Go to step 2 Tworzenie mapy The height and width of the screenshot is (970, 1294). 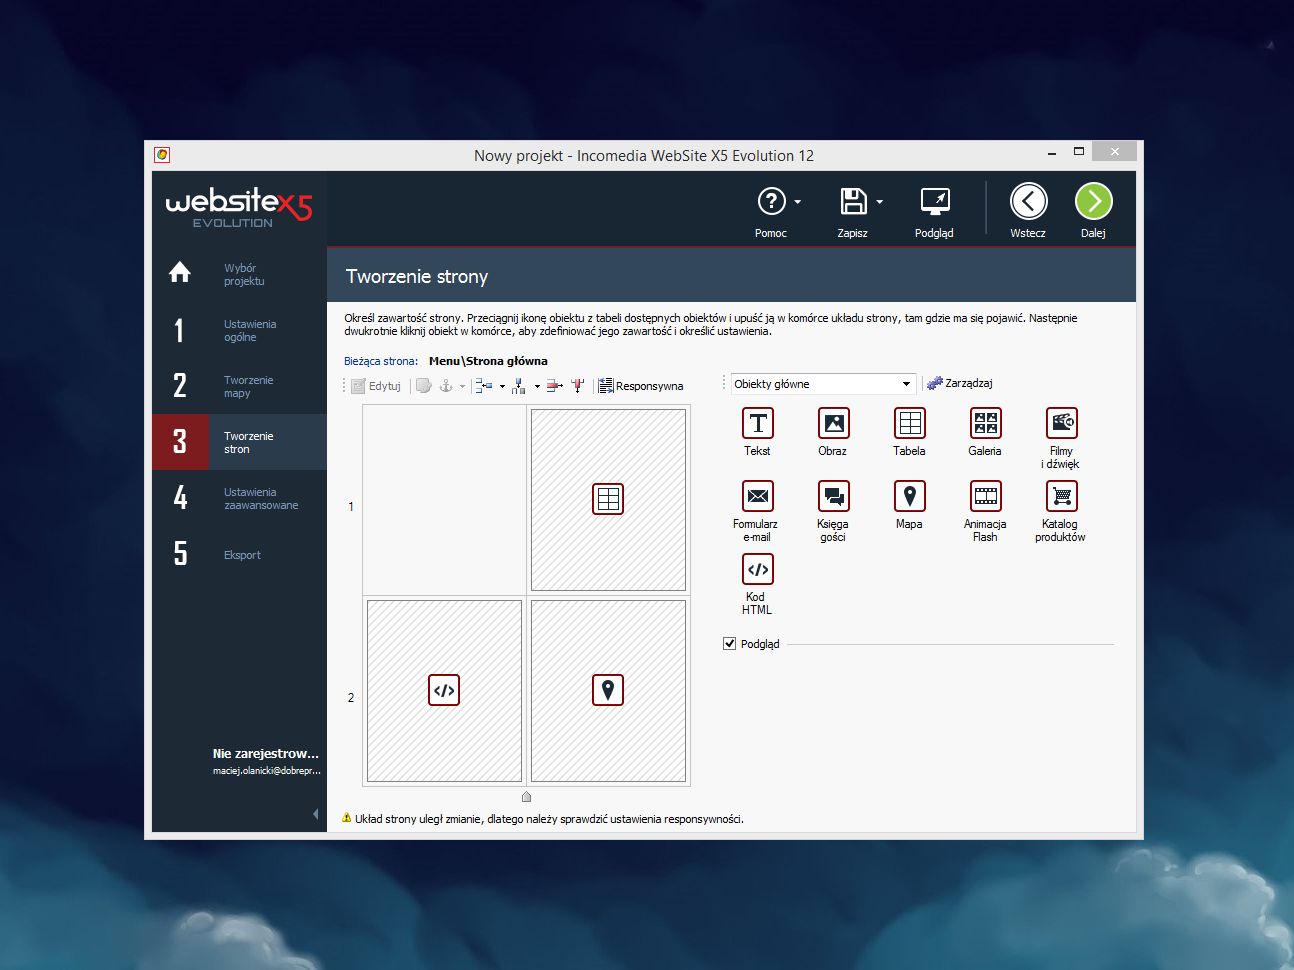point(239,386)
